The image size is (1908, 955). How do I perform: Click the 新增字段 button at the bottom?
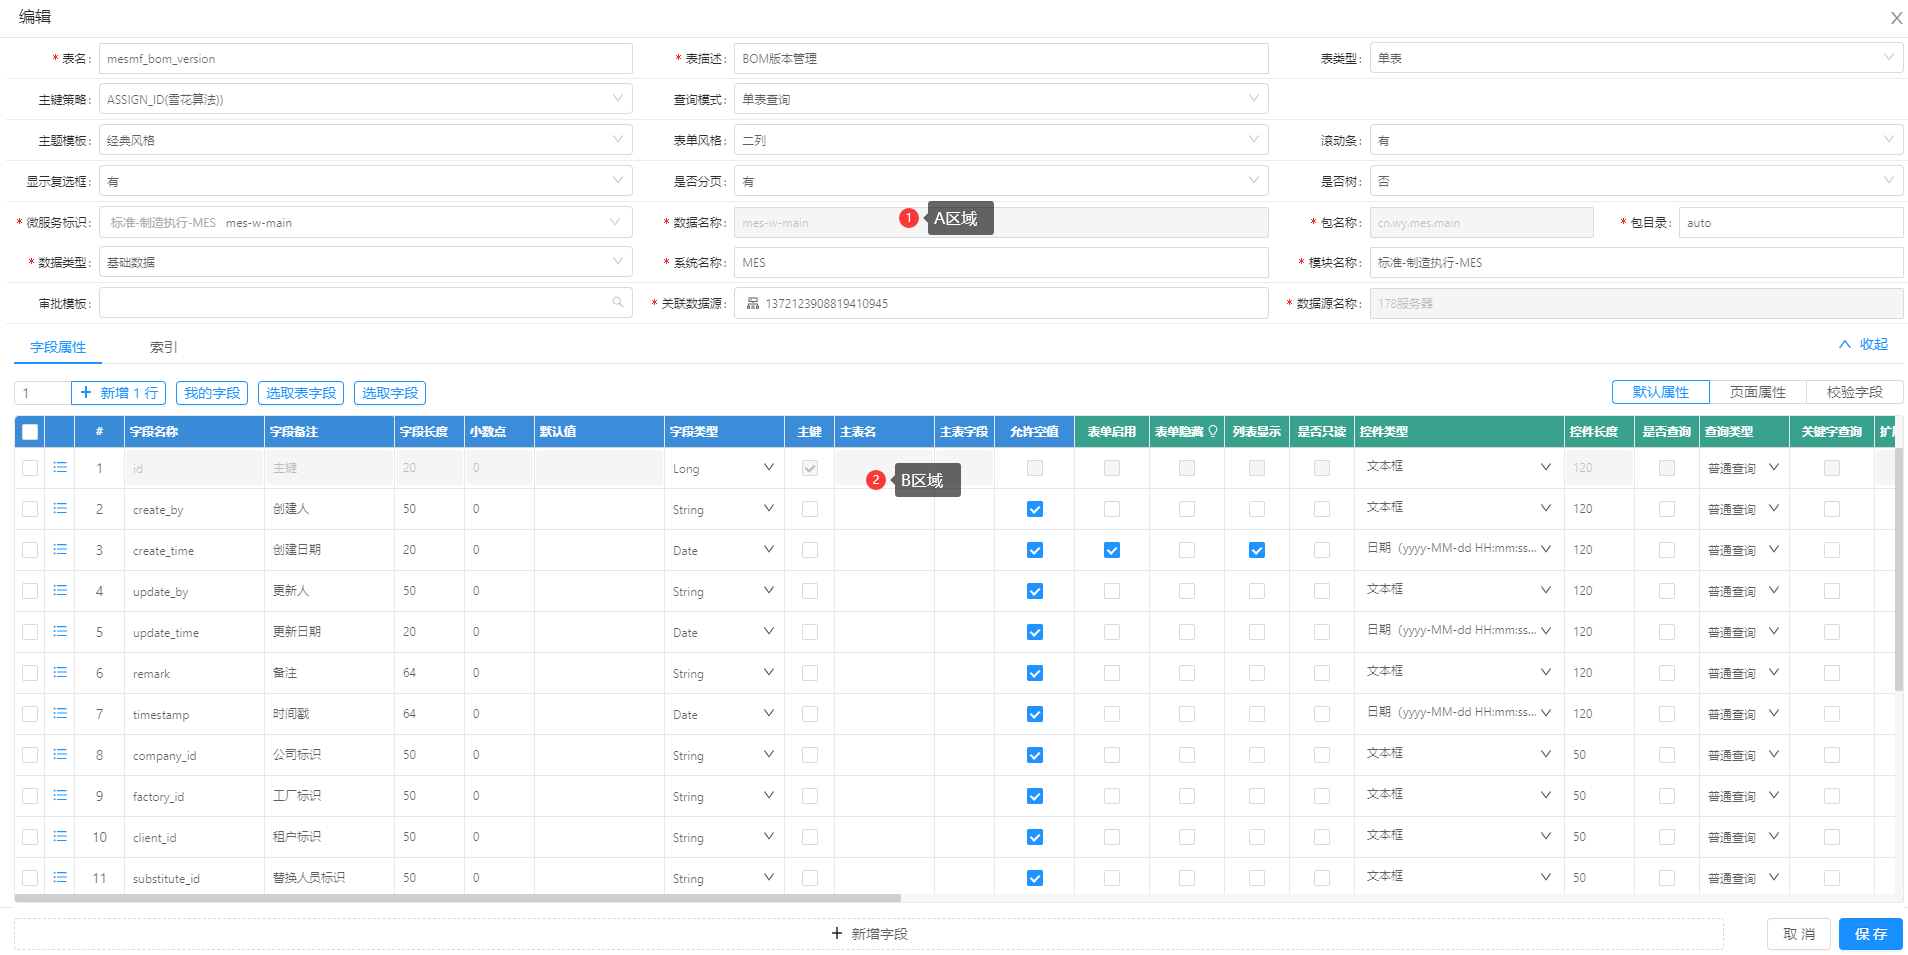coord(869,934)
